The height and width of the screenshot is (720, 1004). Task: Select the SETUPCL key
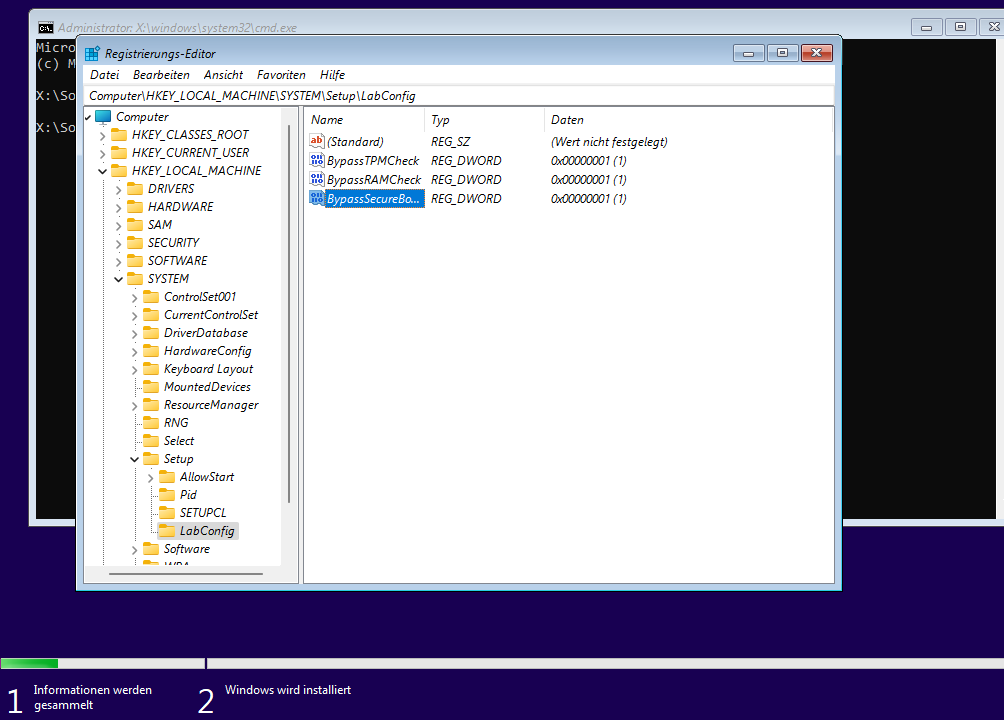[x=202, y=512]
